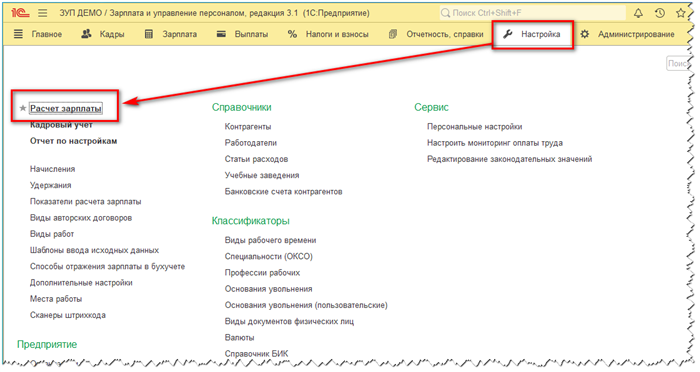Image resolution: width=700 pixels, height=372 pixels.
Task: Click the Справочники group heading
Action: pyautogui.click(x=242, y=107)
